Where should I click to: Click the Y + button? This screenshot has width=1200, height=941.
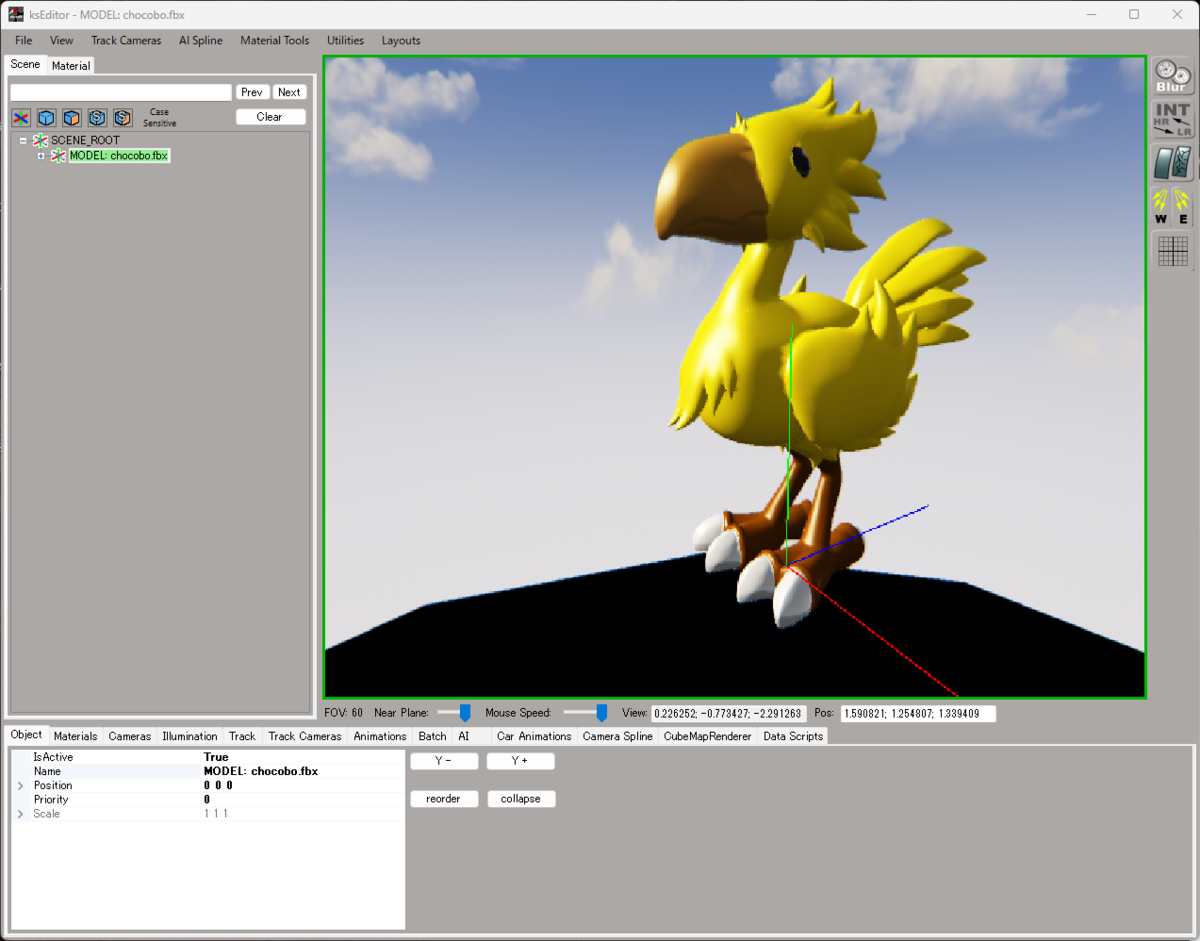(x=520, y=761)
